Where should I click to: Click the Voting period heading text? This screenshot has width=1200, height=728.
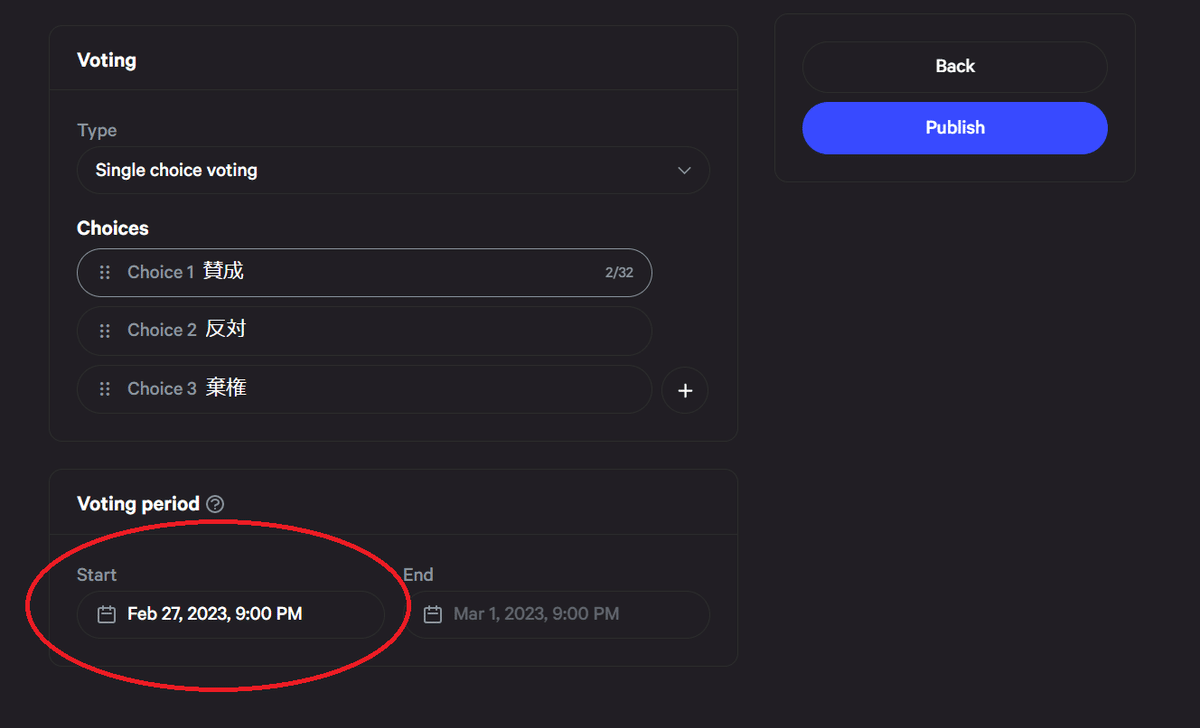[x=138, y=504]
